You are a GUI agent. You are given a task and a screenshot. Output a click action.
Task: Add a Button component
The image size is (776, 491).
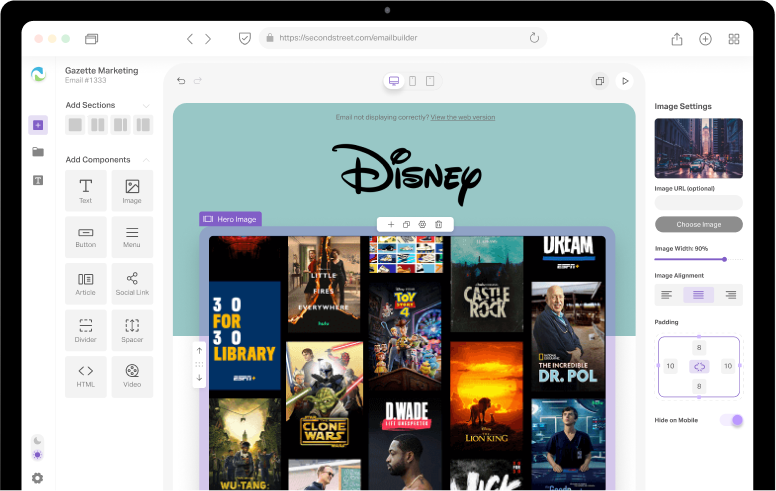[x=86, y=237]
